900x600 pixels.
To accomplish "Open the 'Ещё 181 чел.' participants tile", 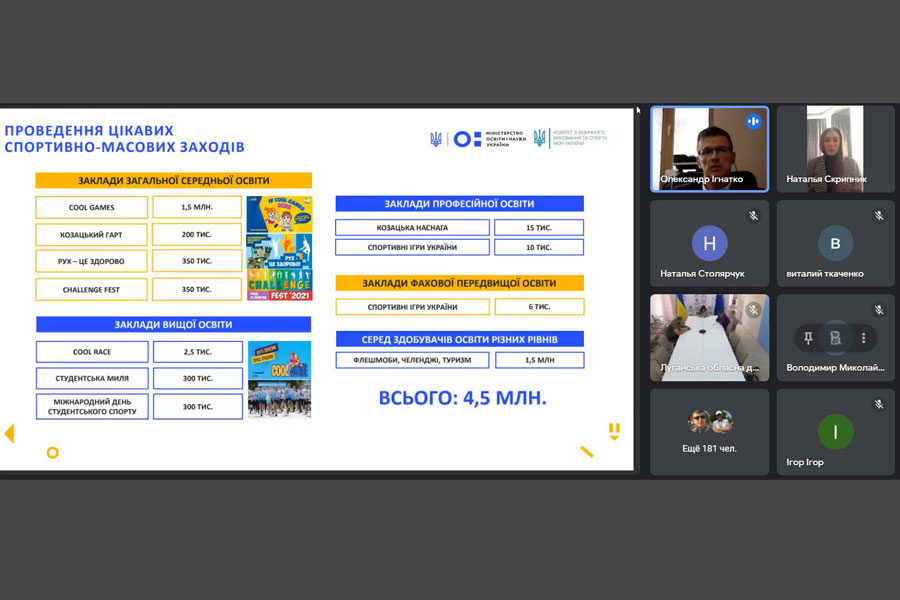I will tap(709, 432).
